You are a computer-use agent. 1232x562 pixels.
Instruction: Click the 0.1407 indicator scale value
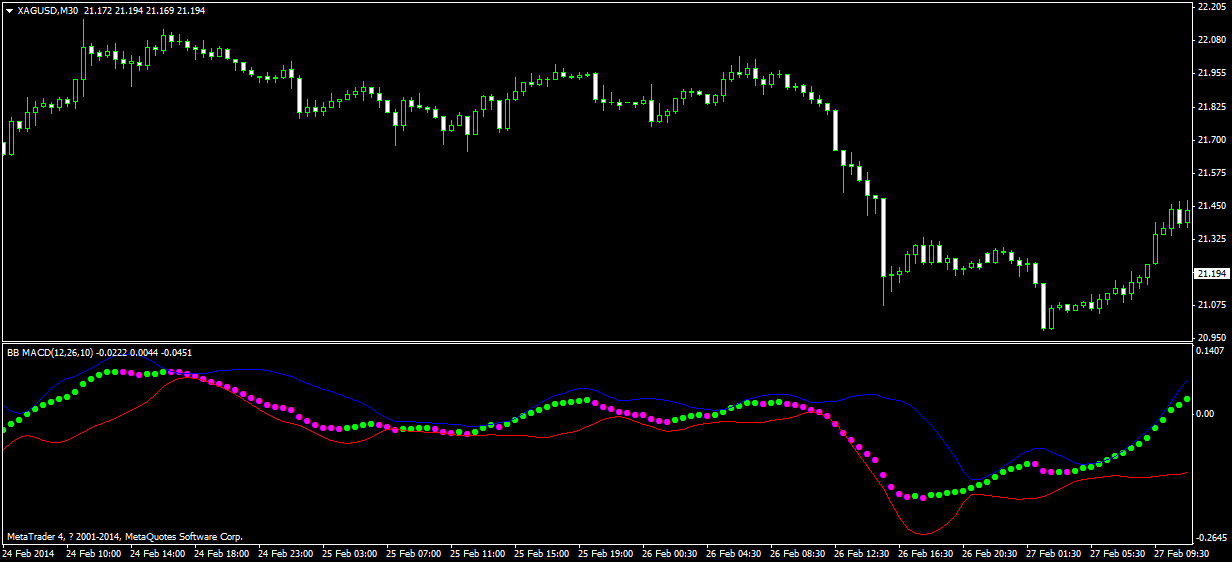click(1210, 351)
